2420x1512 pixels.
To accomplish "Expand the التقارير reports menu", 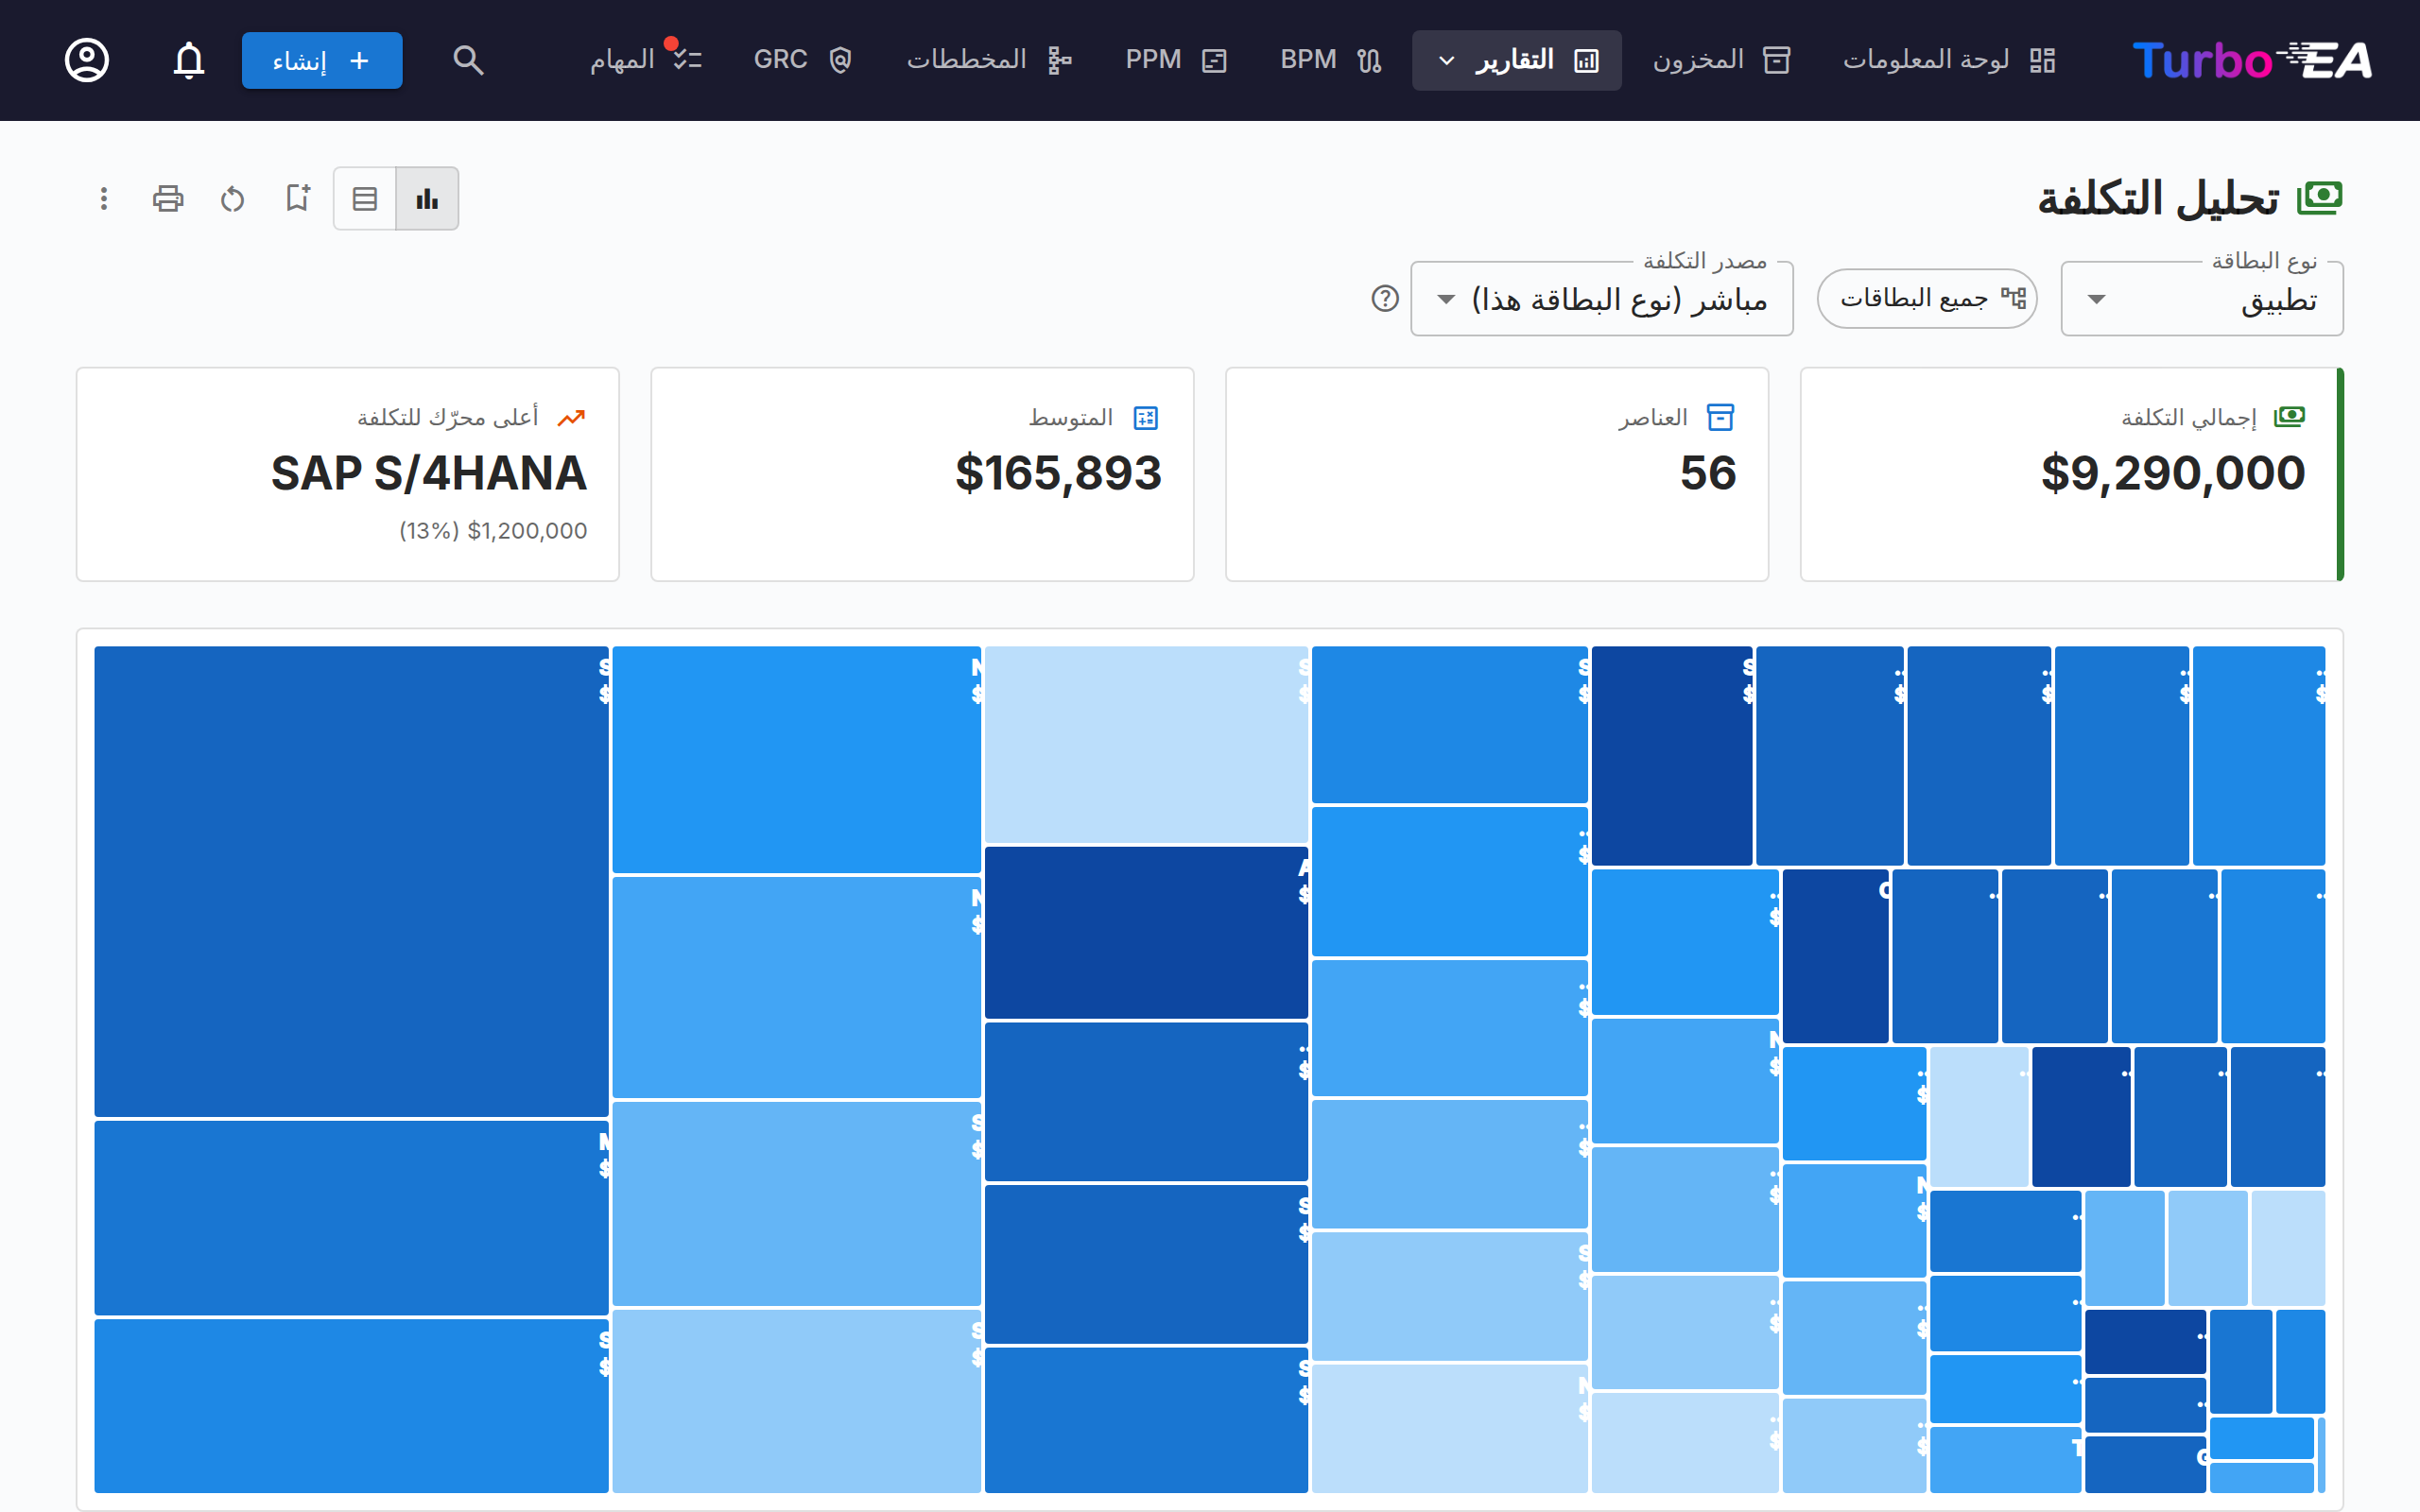I will coord(1517,60).
